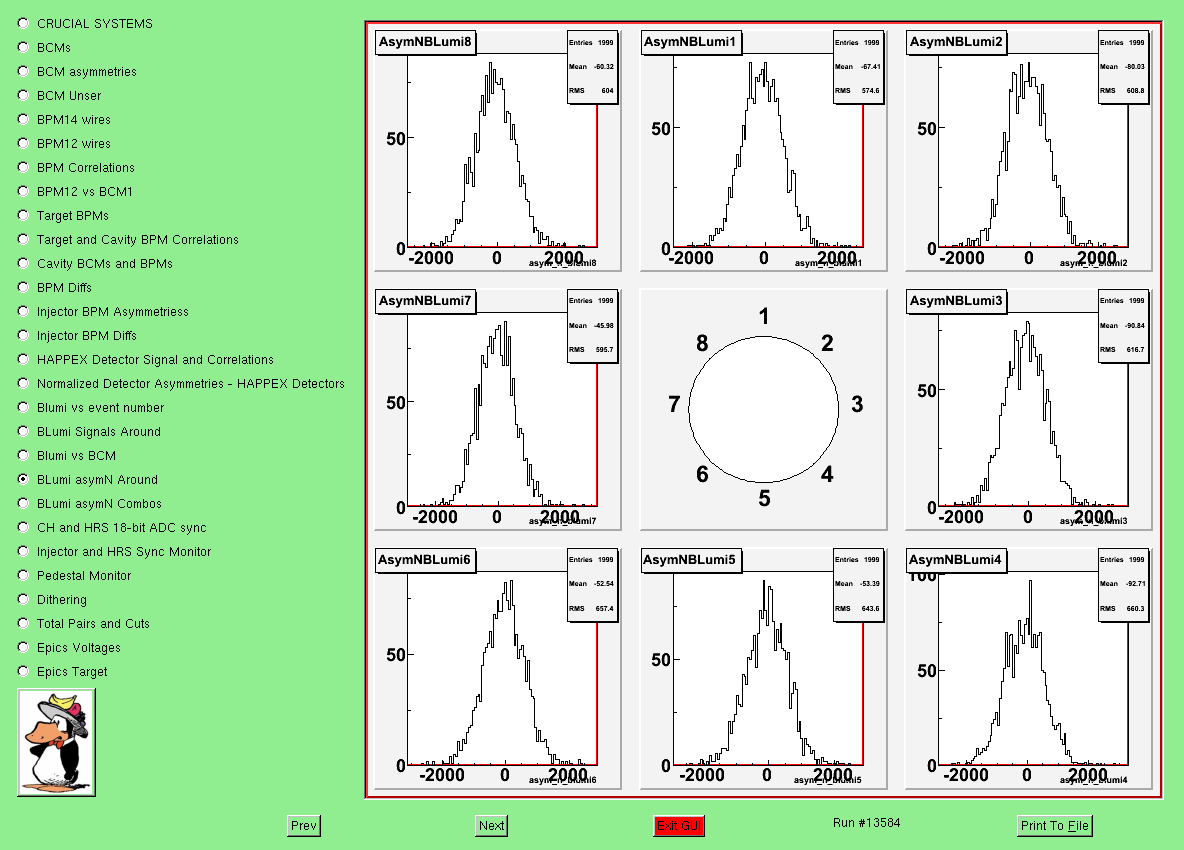Switch to BLumi asymN Combos
Image resolution: width=1184 pixels, height=850 pixels.
(x=23, y=504)
